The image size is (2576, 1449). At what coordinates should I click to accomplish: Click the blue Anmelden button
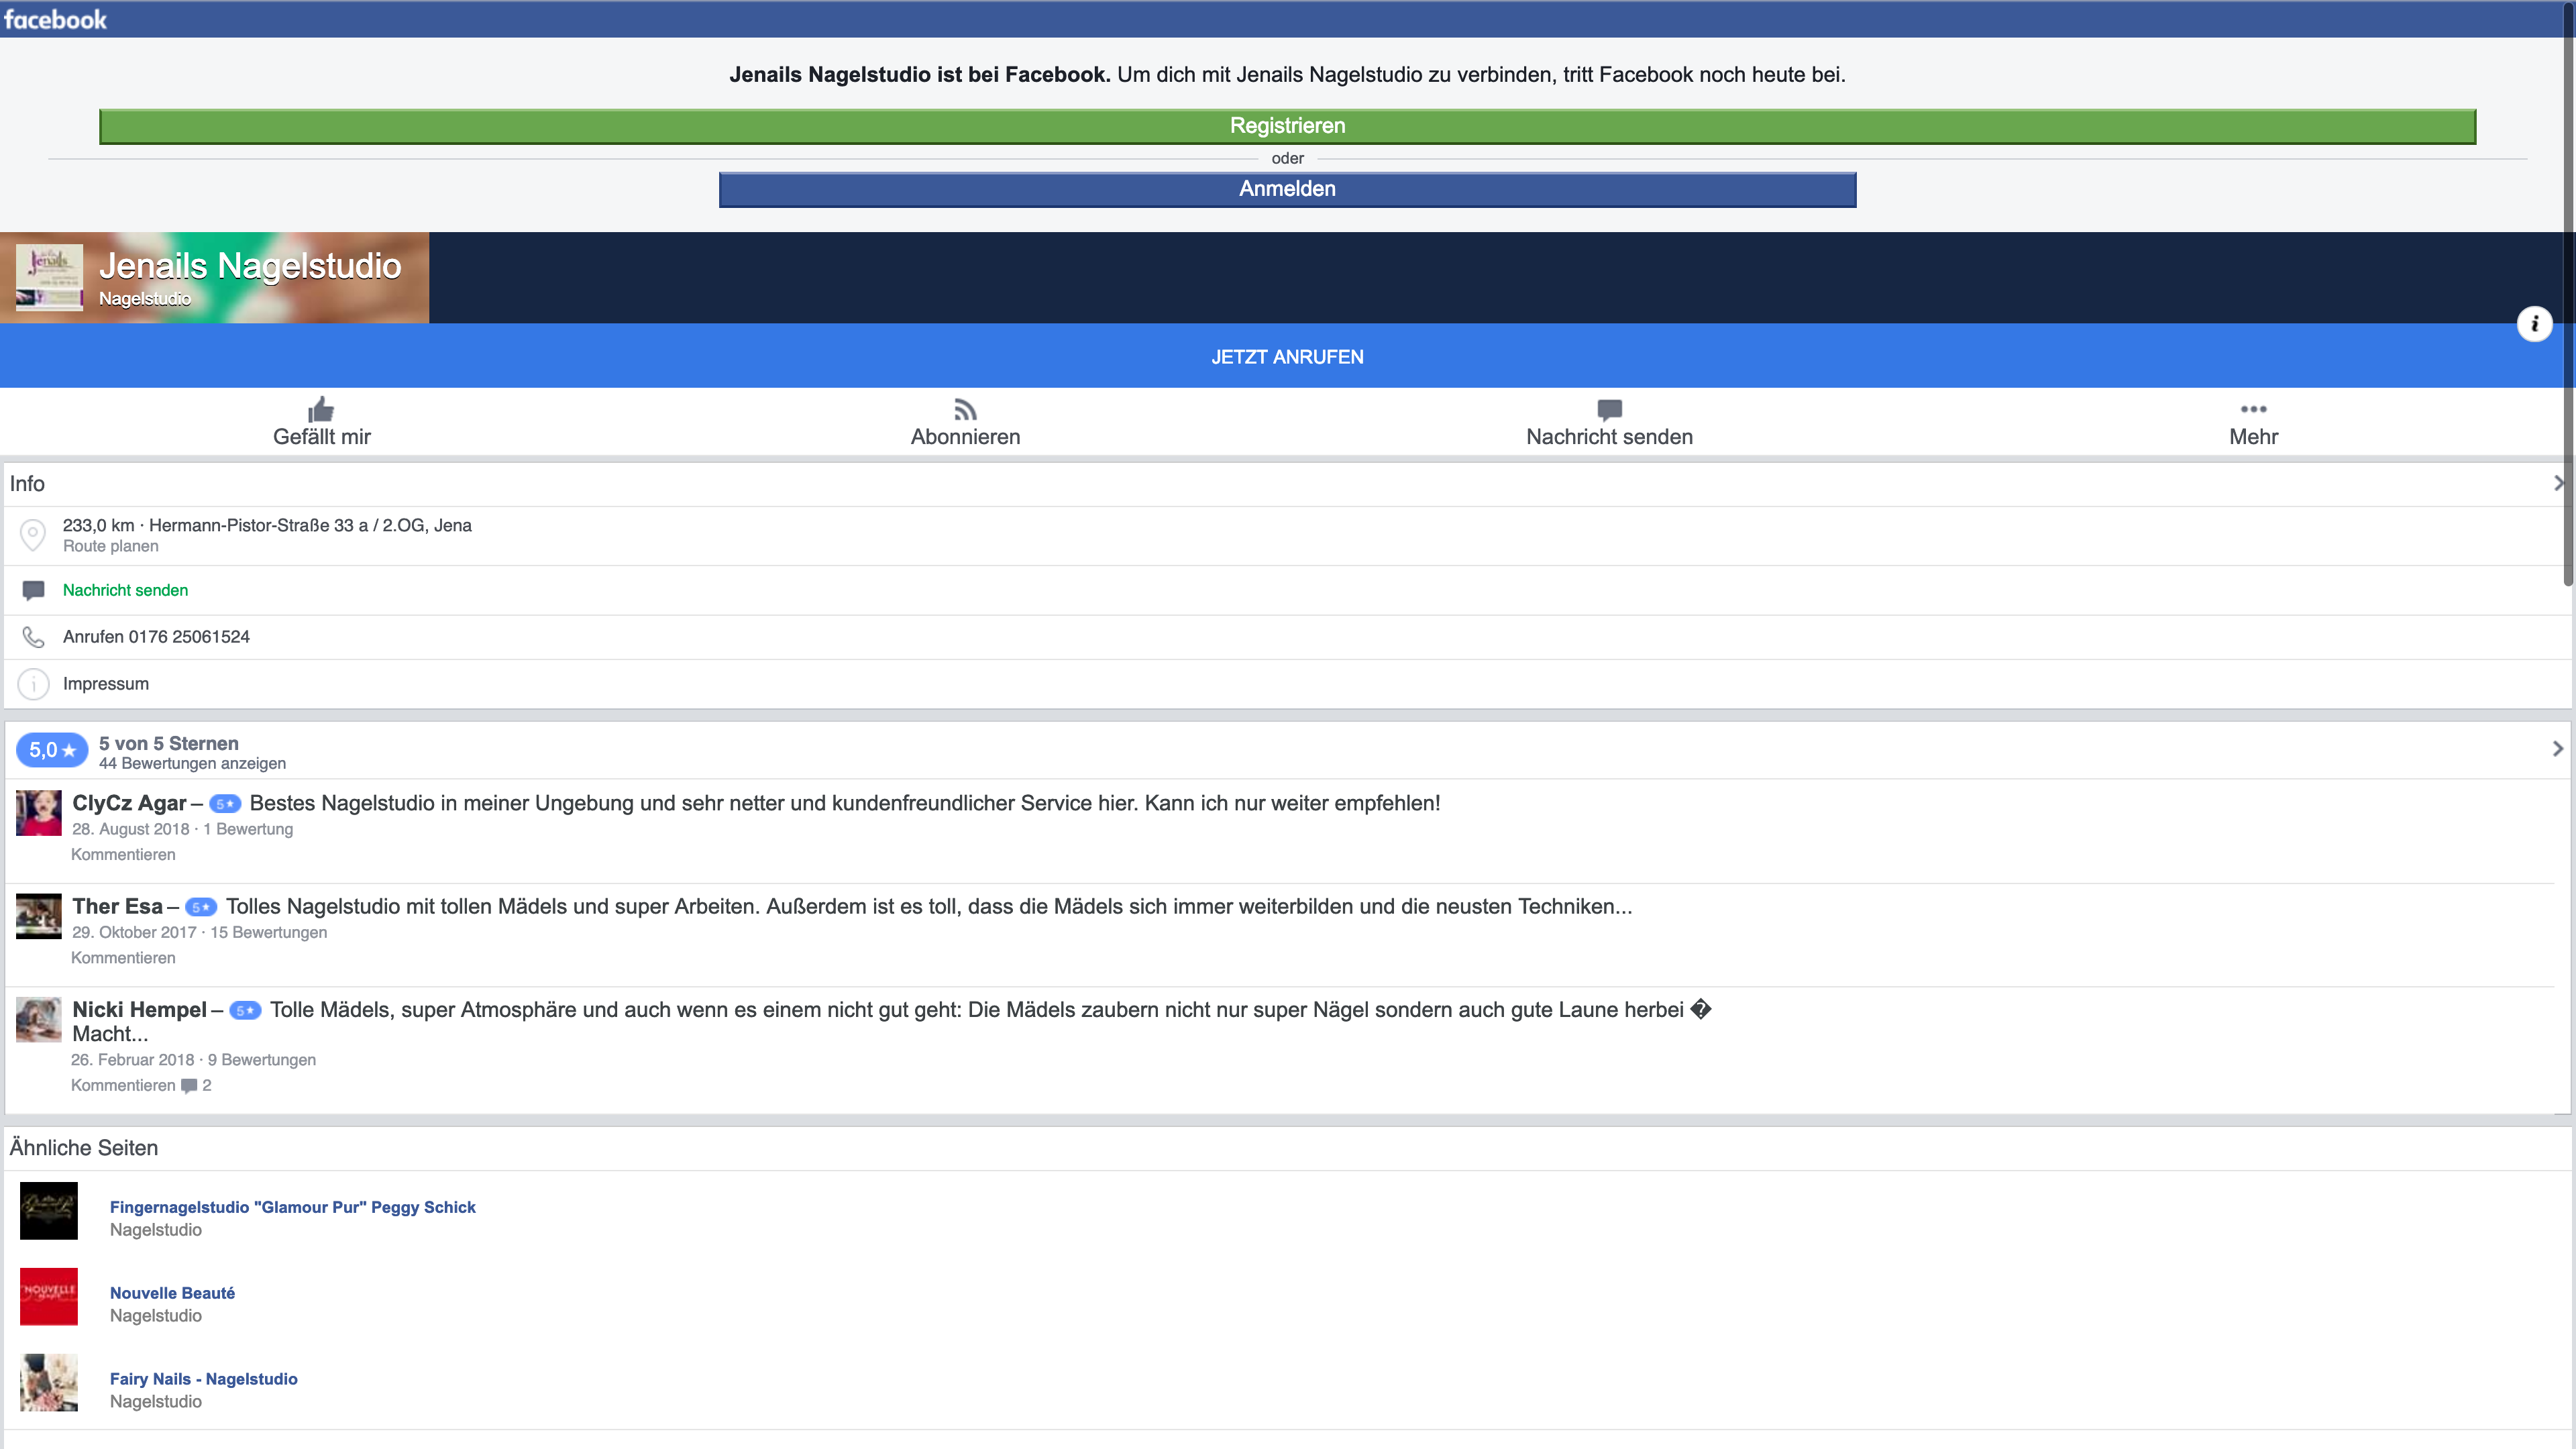pos(1287,189)
